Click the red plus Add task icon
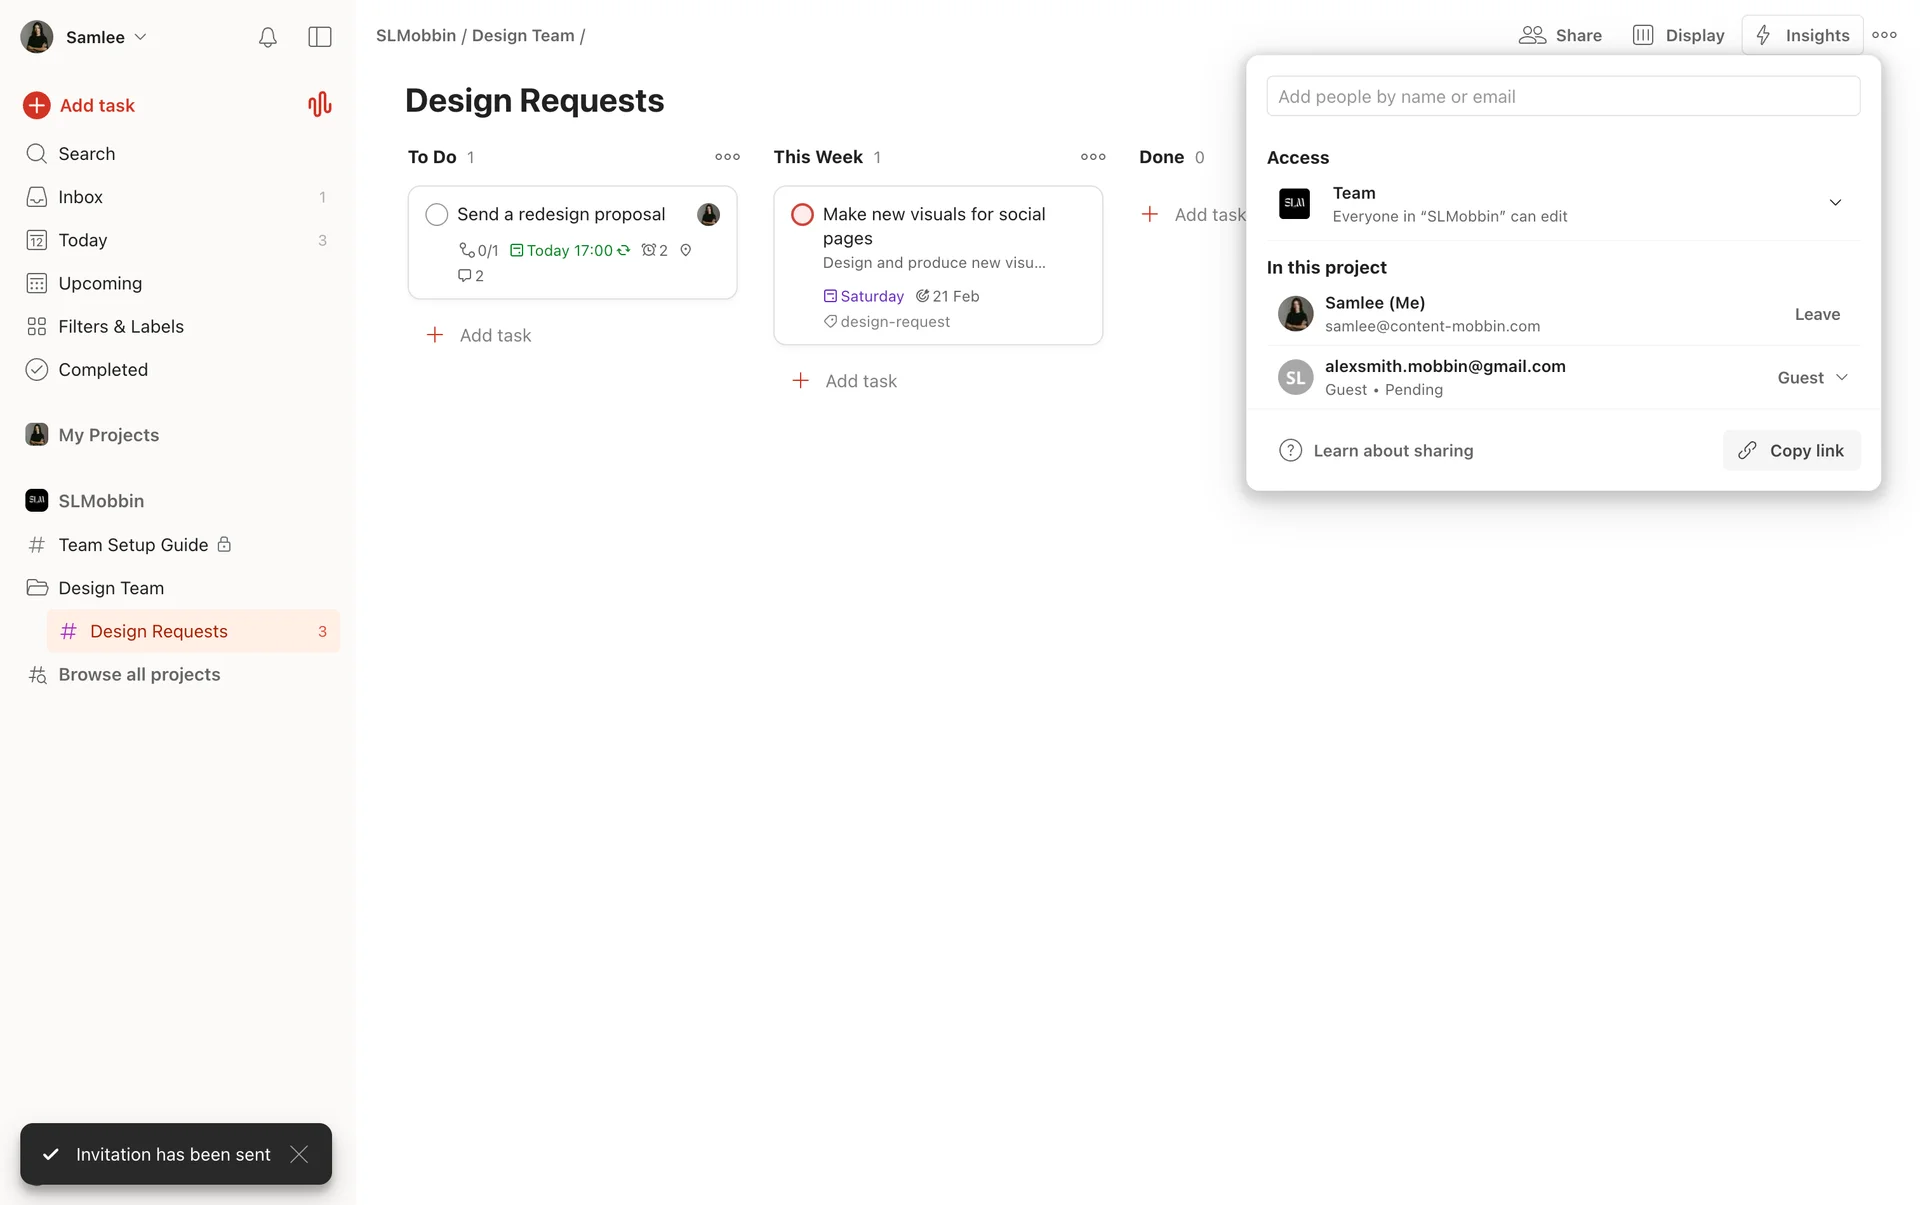The width and height of the screenshot is (1920, 1205). click(37, 105)
